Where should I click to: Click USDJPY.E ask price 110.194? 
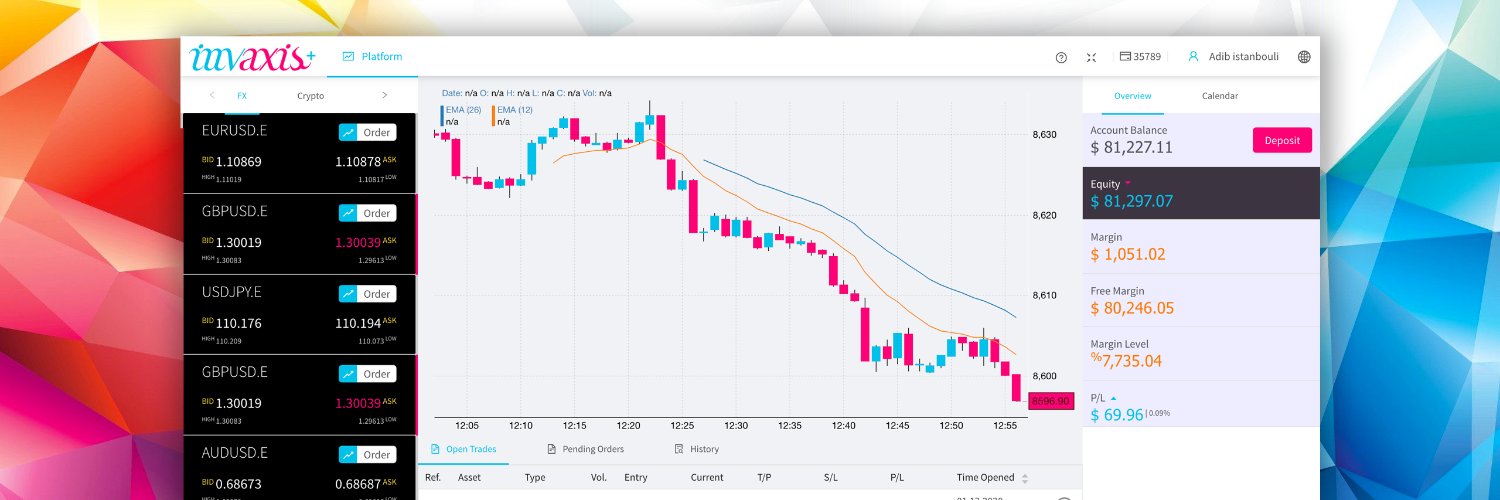(x=358, y=323)
